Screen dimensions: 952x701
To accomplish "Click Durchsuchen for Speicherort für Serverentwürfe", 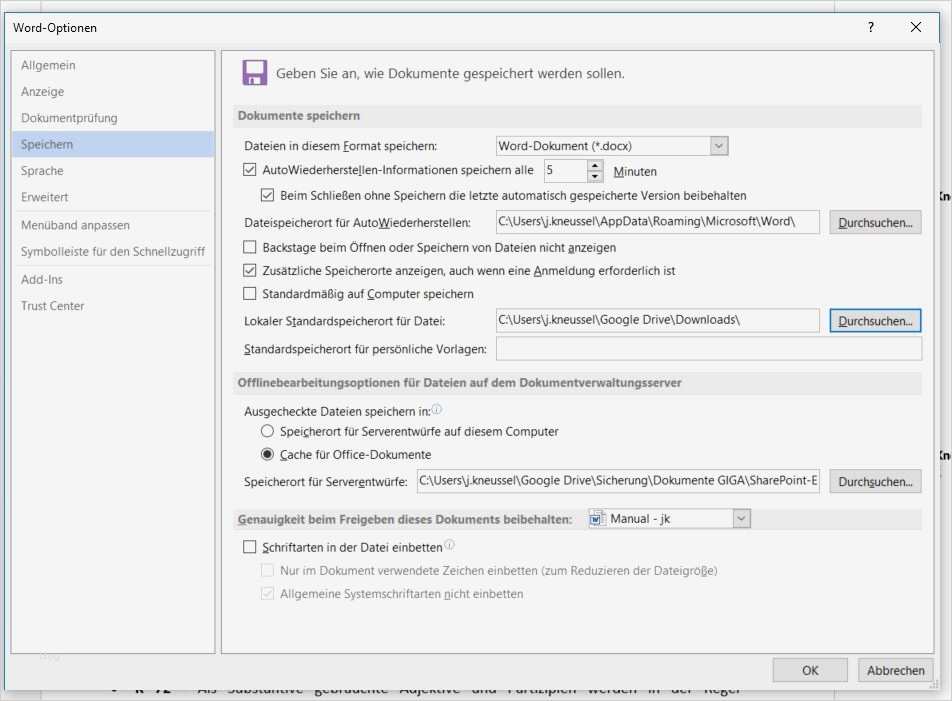I will tap(875, 481).
